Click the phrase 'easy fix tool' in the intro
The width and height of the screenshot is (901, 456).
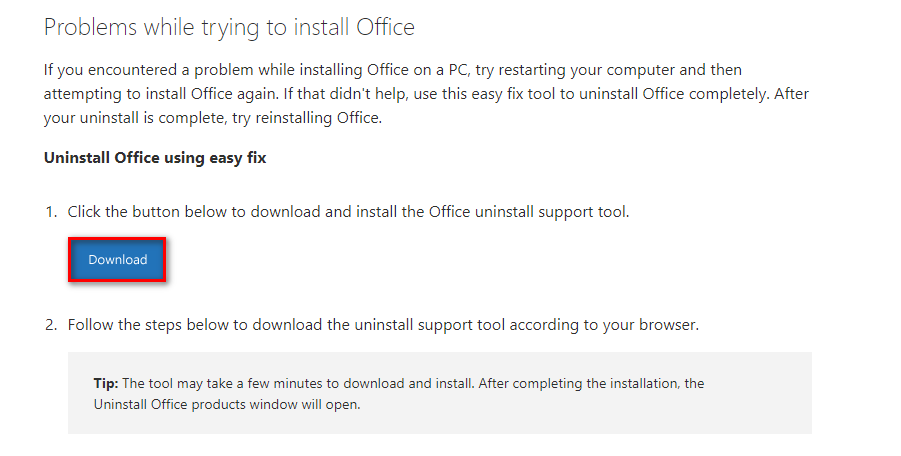pos(526,94)
